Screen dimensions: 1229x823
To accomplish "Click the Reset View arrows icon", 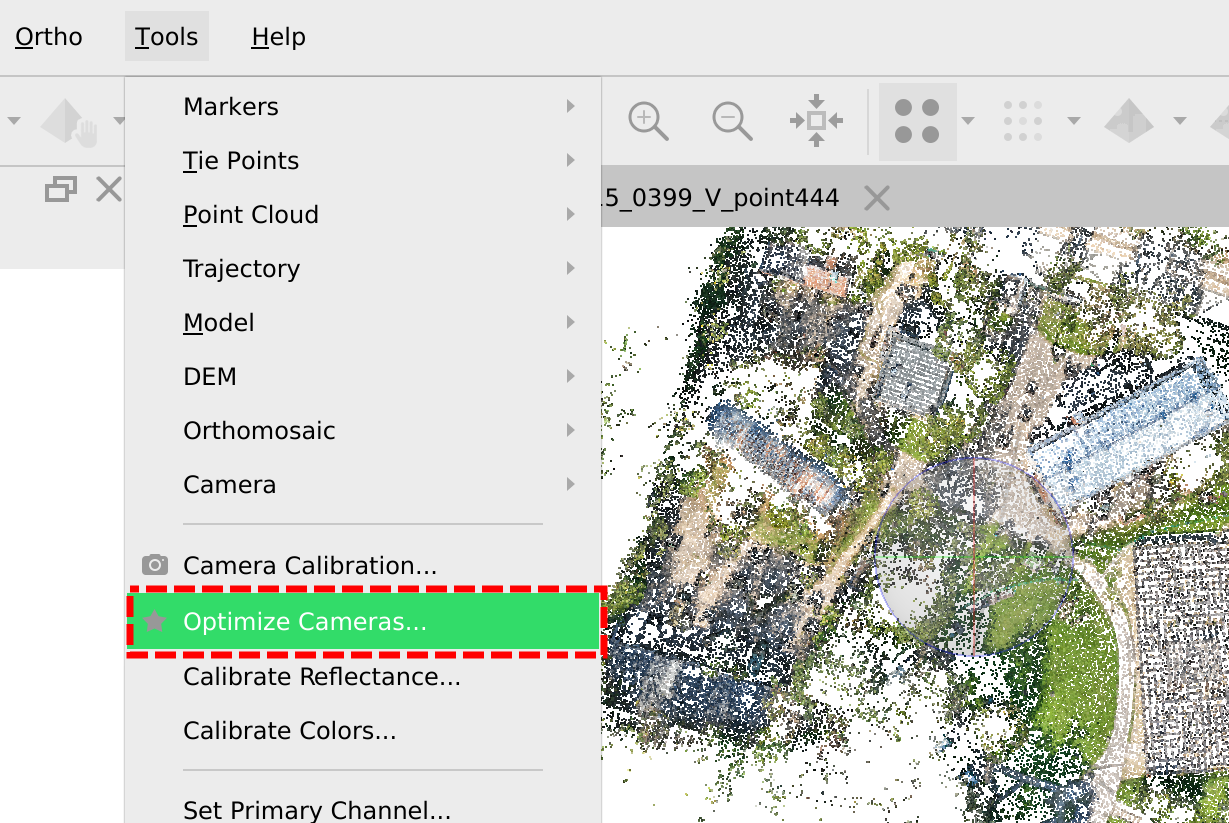I will (816, 121).
